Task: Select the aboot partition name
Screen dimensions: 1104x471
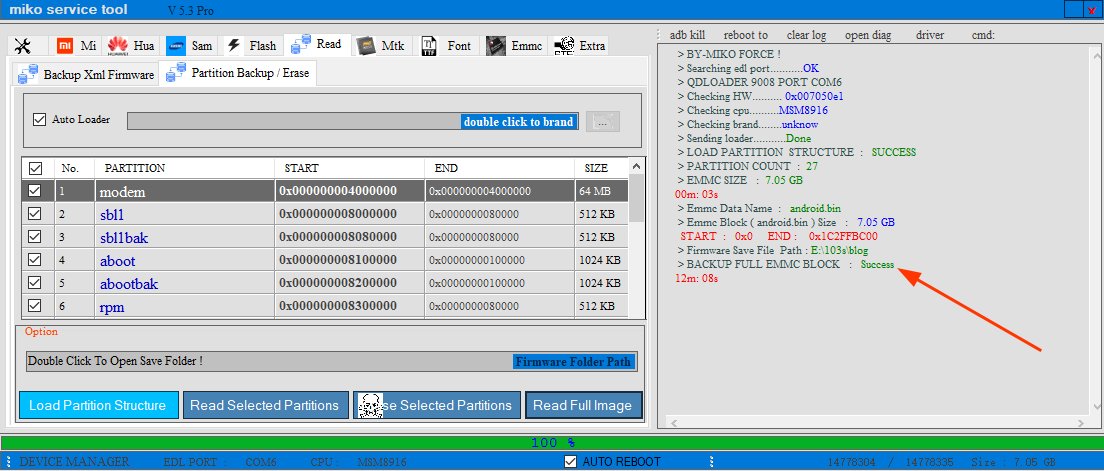Action: [118, 261]
